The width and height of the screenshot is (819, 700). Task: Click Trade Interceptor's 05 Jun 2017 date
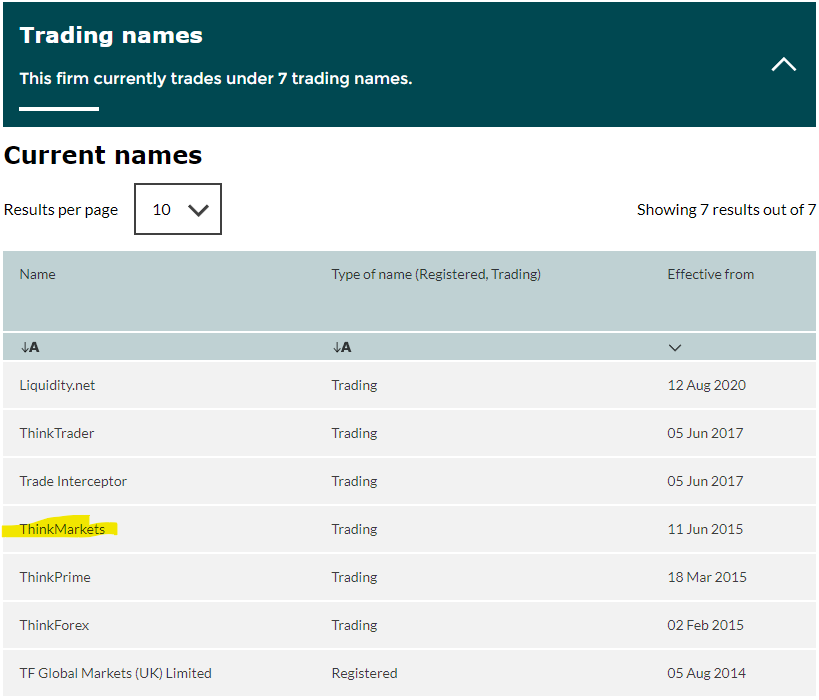pos(705,481)
